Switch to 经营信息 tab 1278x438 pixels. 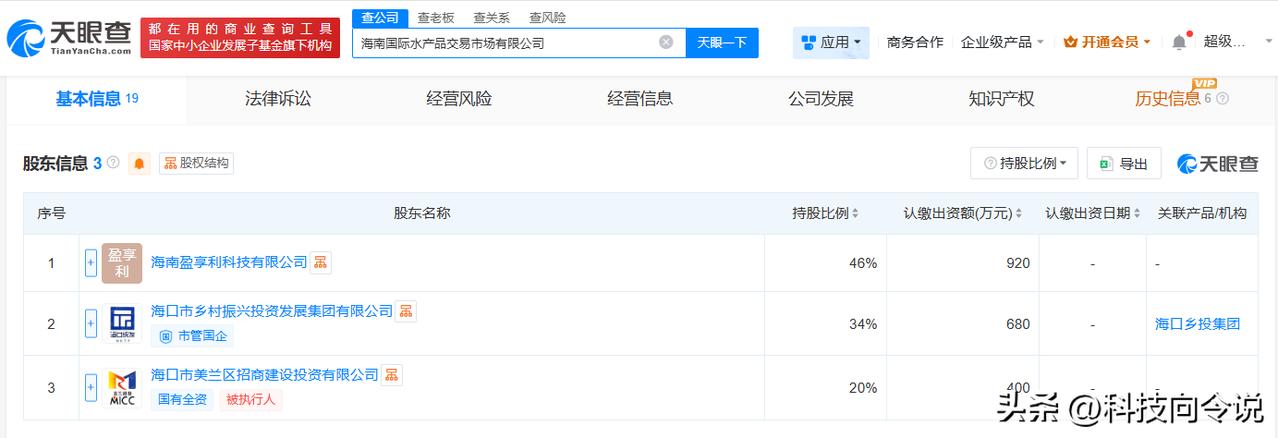[x=640, y=98]
